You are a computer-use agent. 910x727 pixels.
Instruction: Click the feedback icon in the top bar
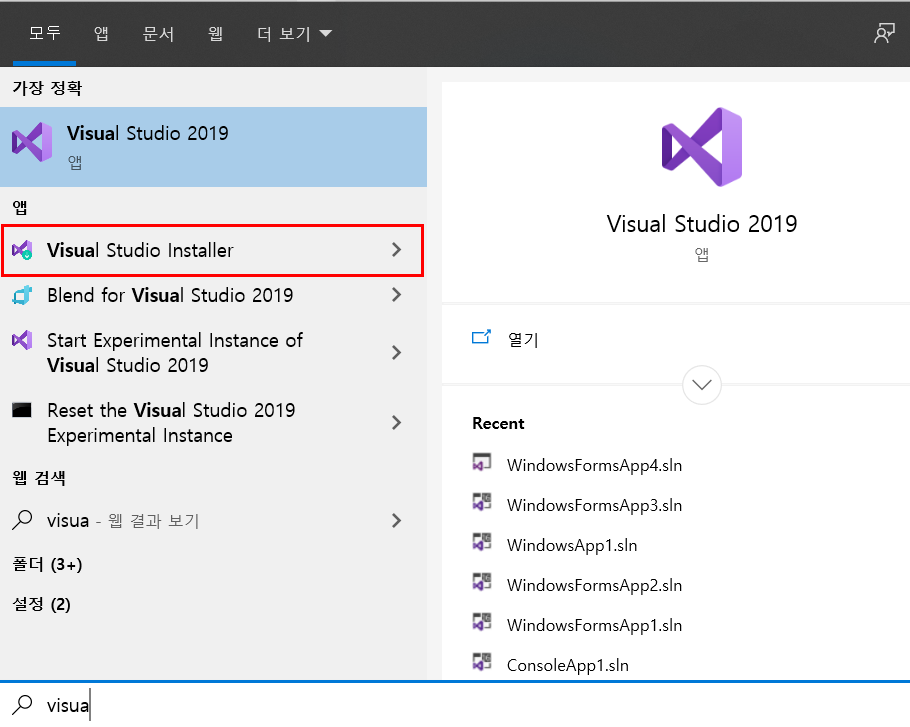(x=884, y=33)
